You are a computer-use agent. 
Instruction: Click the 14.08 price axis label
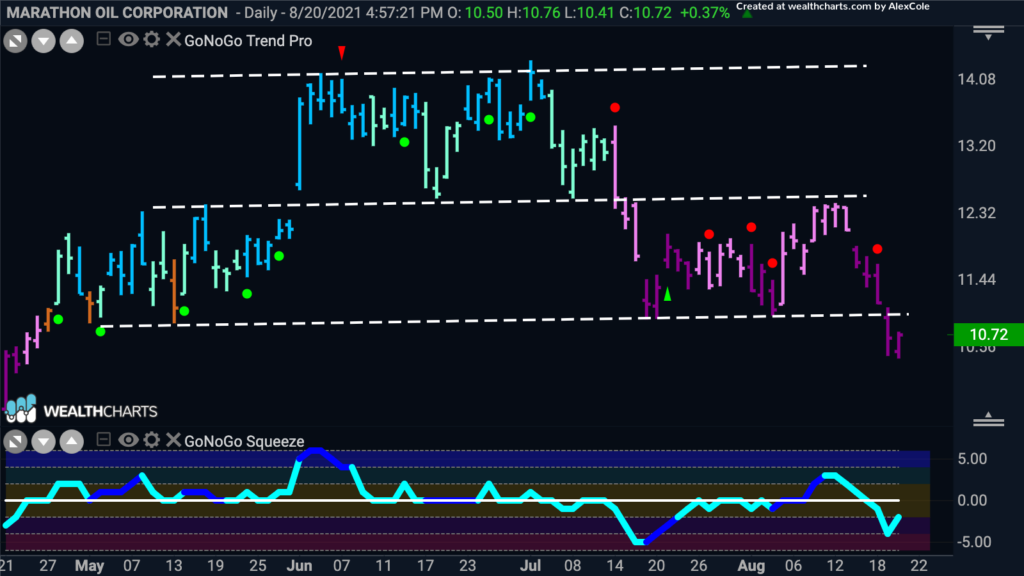[976, 80]
